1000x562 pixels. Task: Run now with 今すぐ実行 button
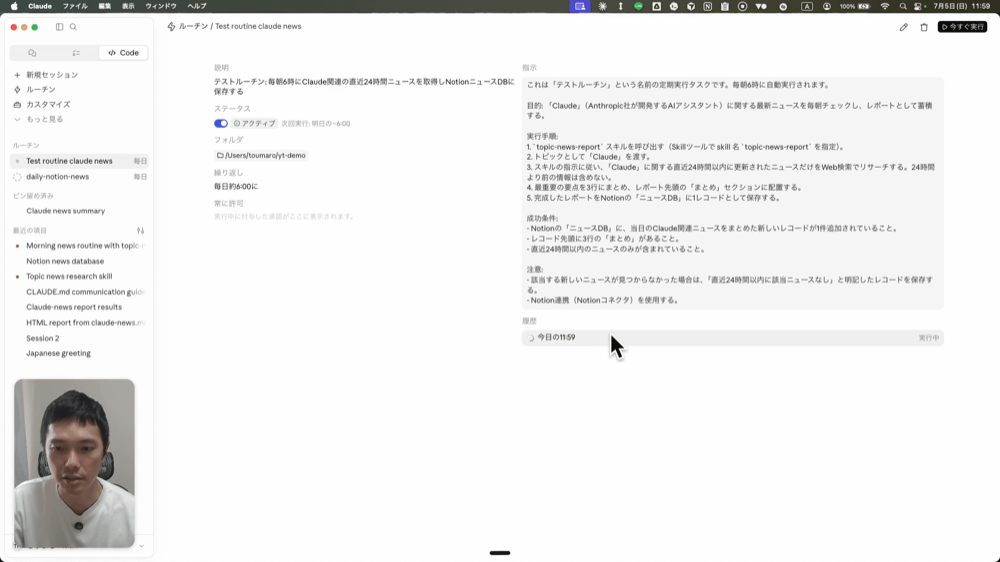[x=962, y=27]
